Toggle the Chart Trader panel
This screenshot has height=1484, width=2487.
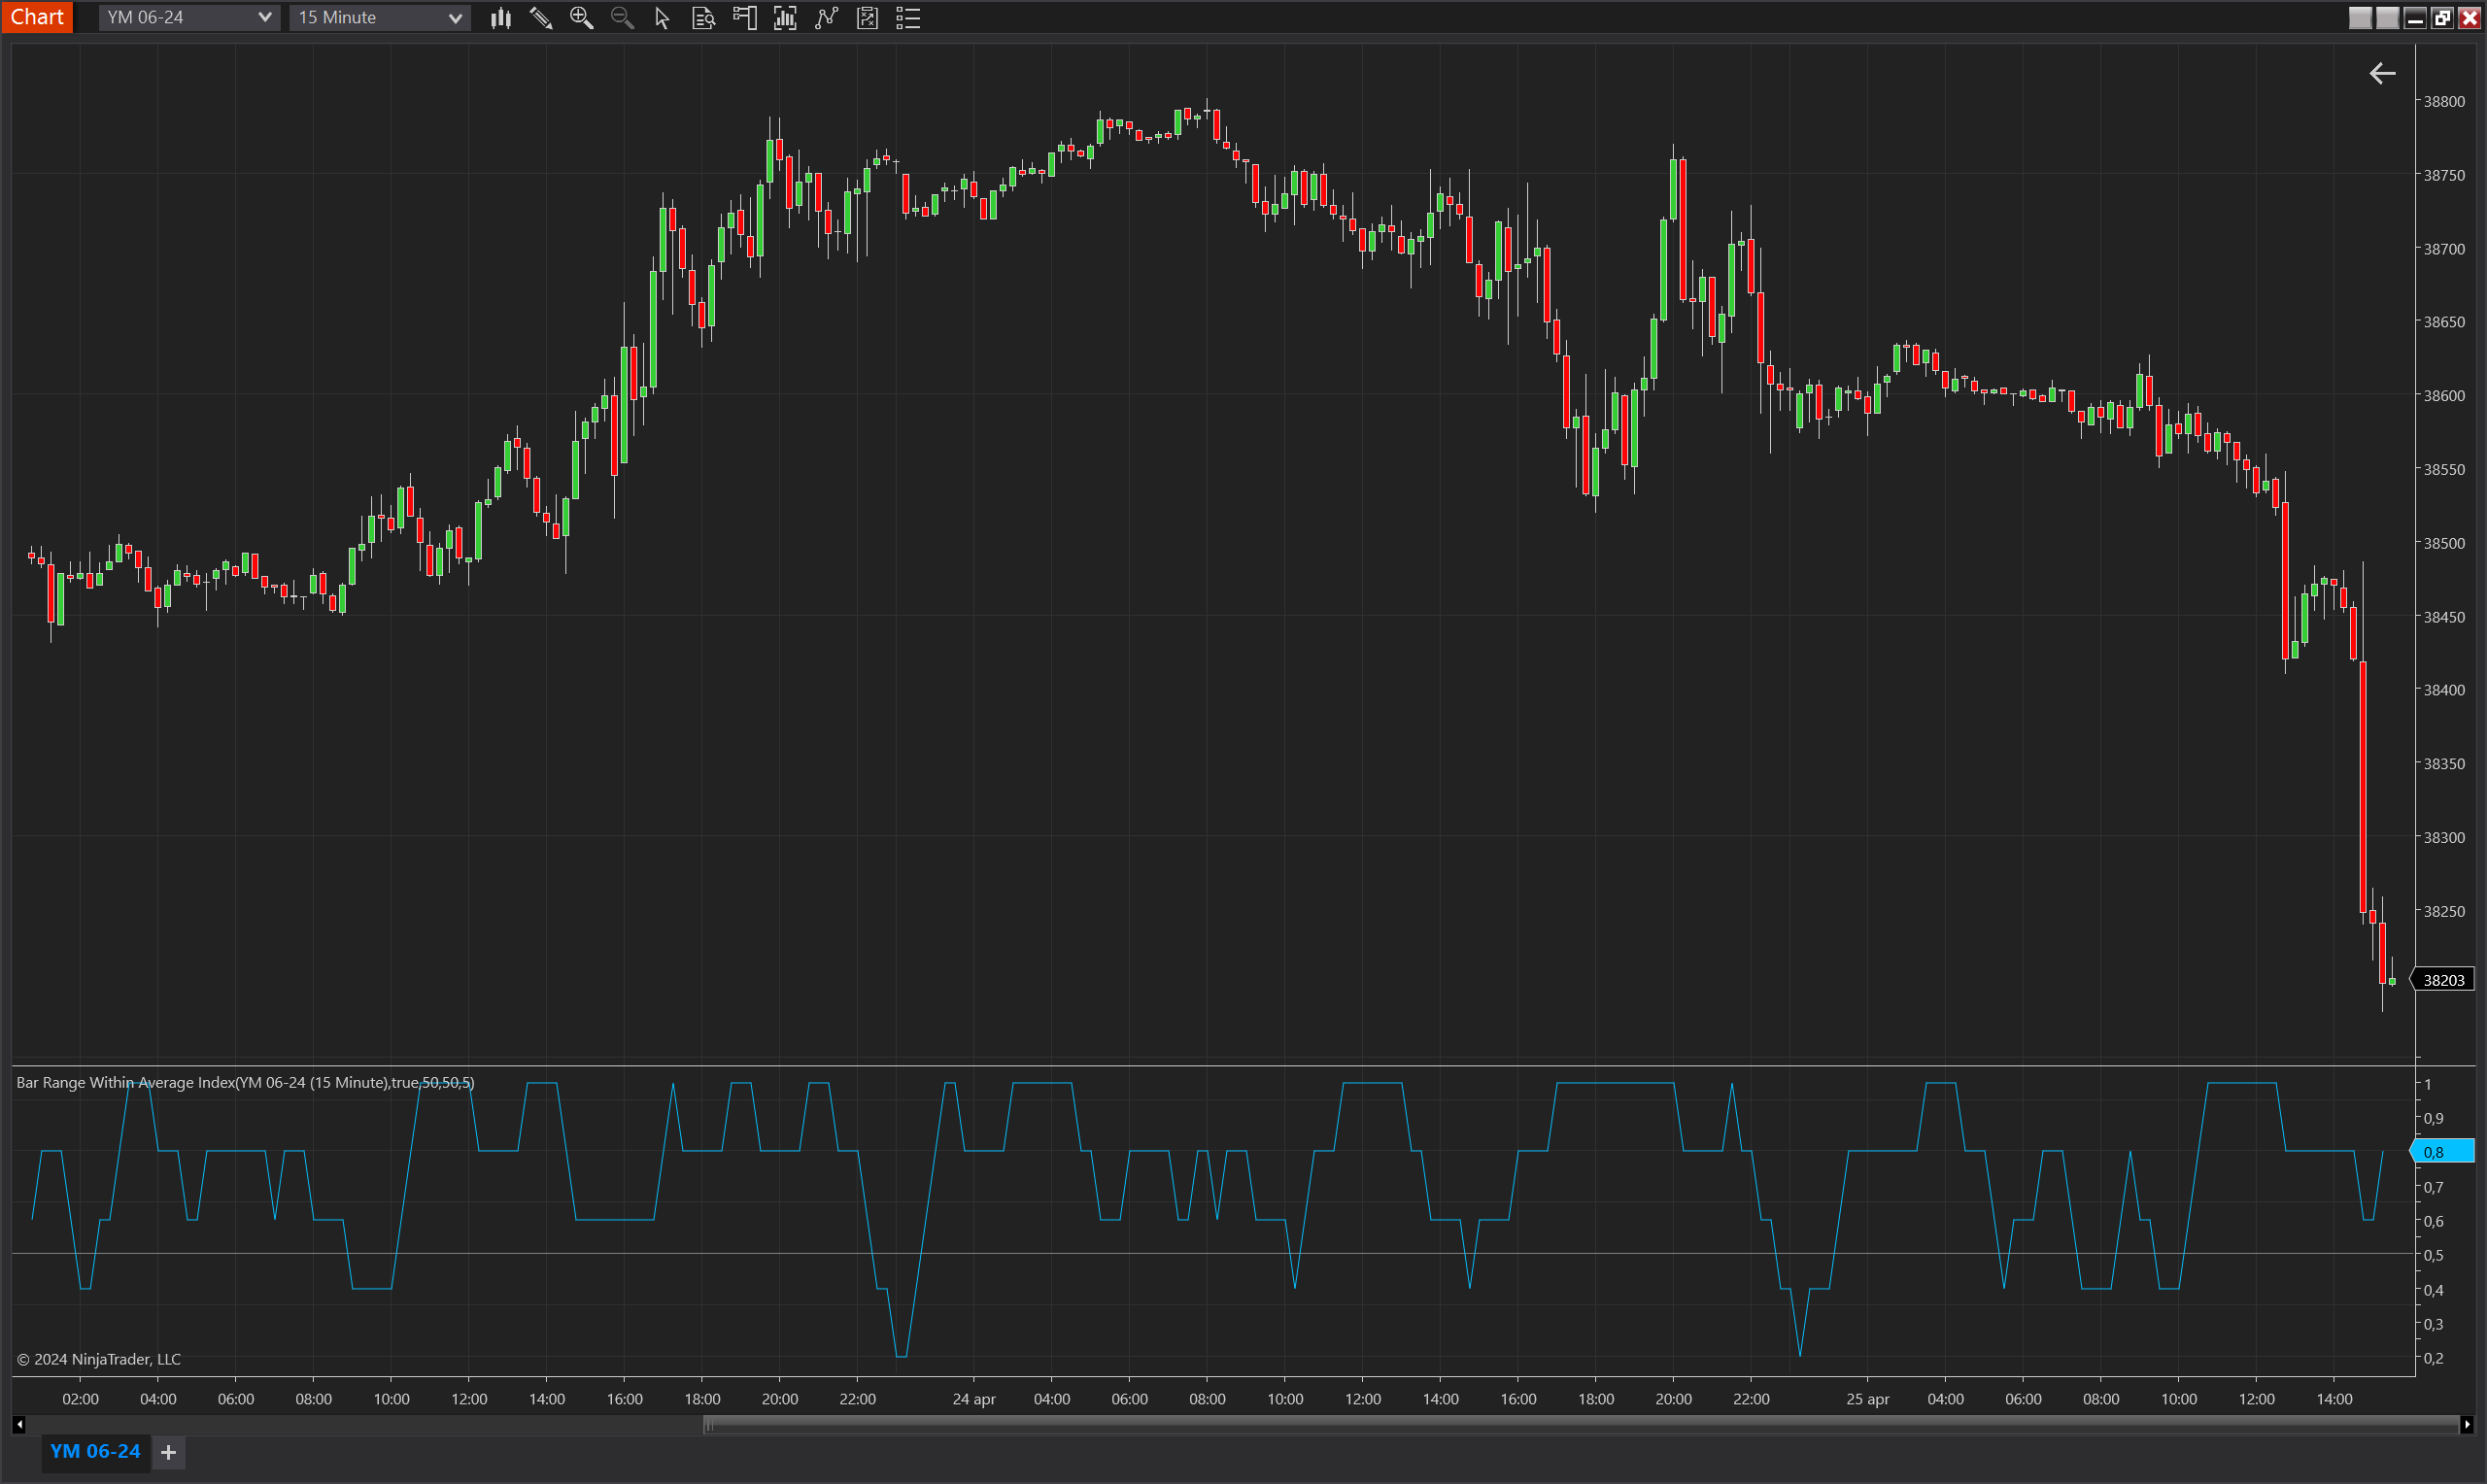(744, 18)
